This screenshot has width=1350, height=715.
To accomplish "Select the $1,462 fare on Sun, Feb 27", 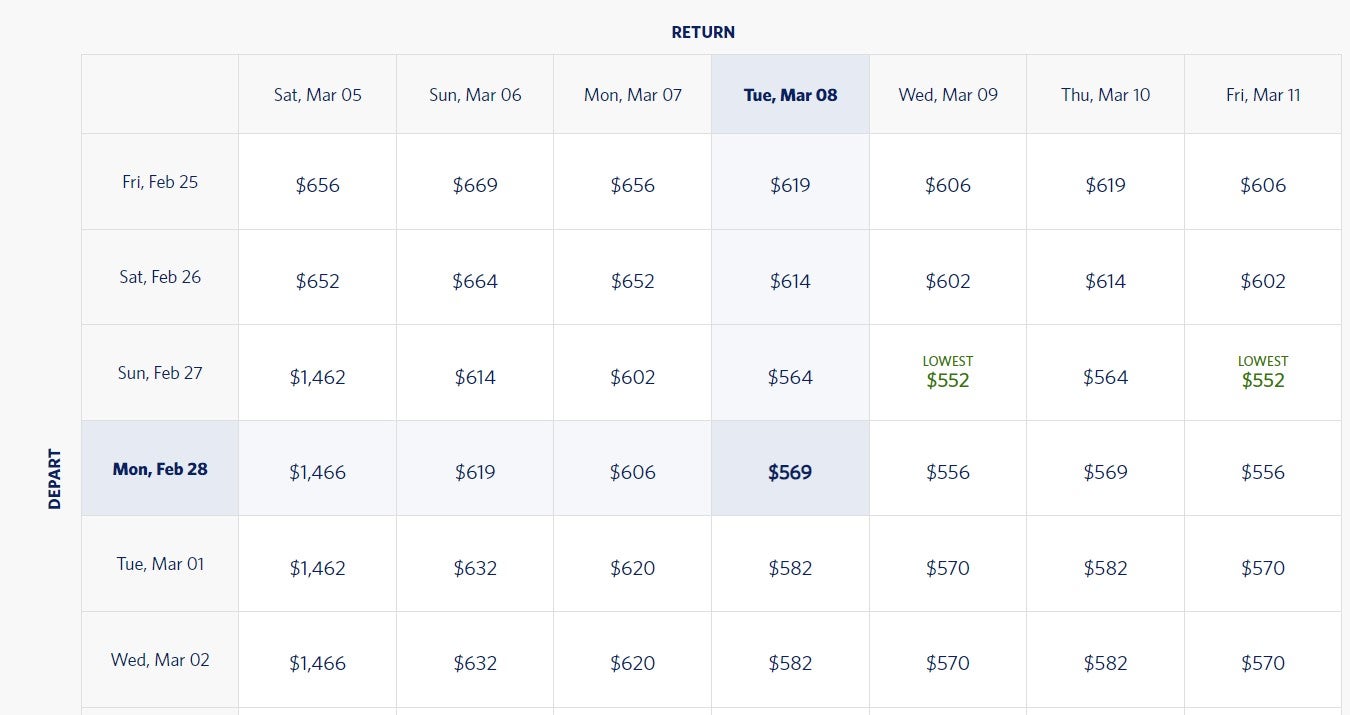I will coord(317,372).
